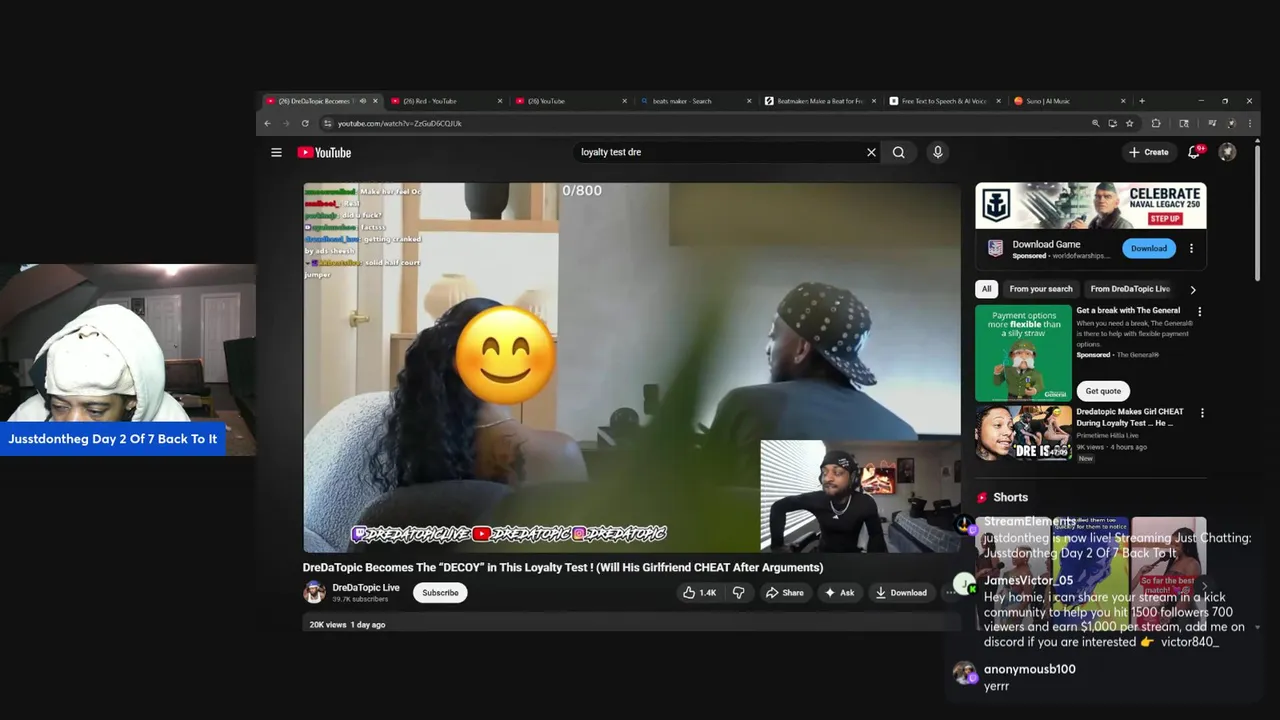Dislike the video with the thumbs down
The width and height of the screenshot is (1280, 720).
739,592
